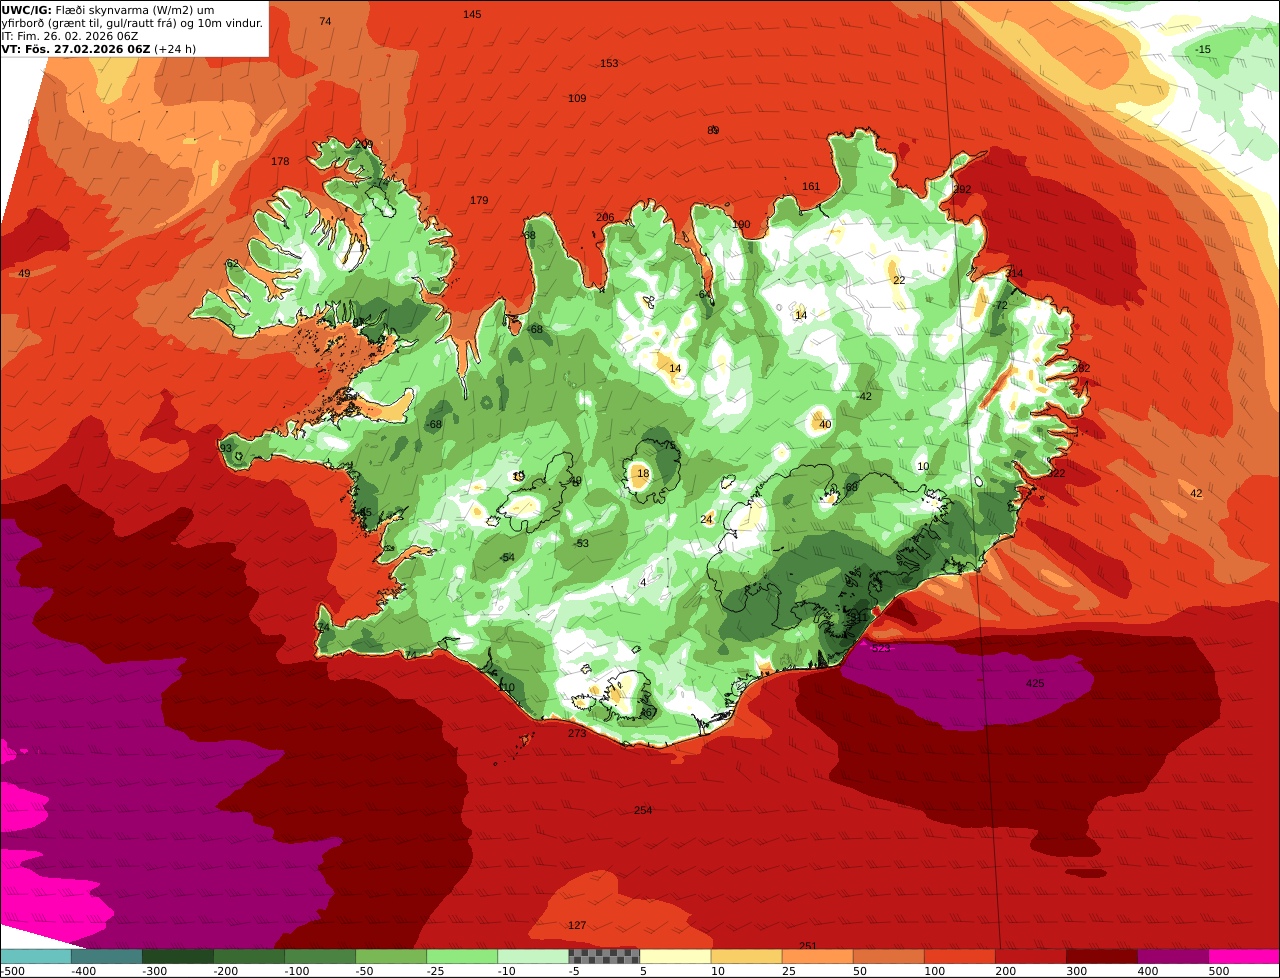Click the magenta swatch right of 500
Image resolution: width=1280 pixels, height=978 pixels.
[1243, 956]
